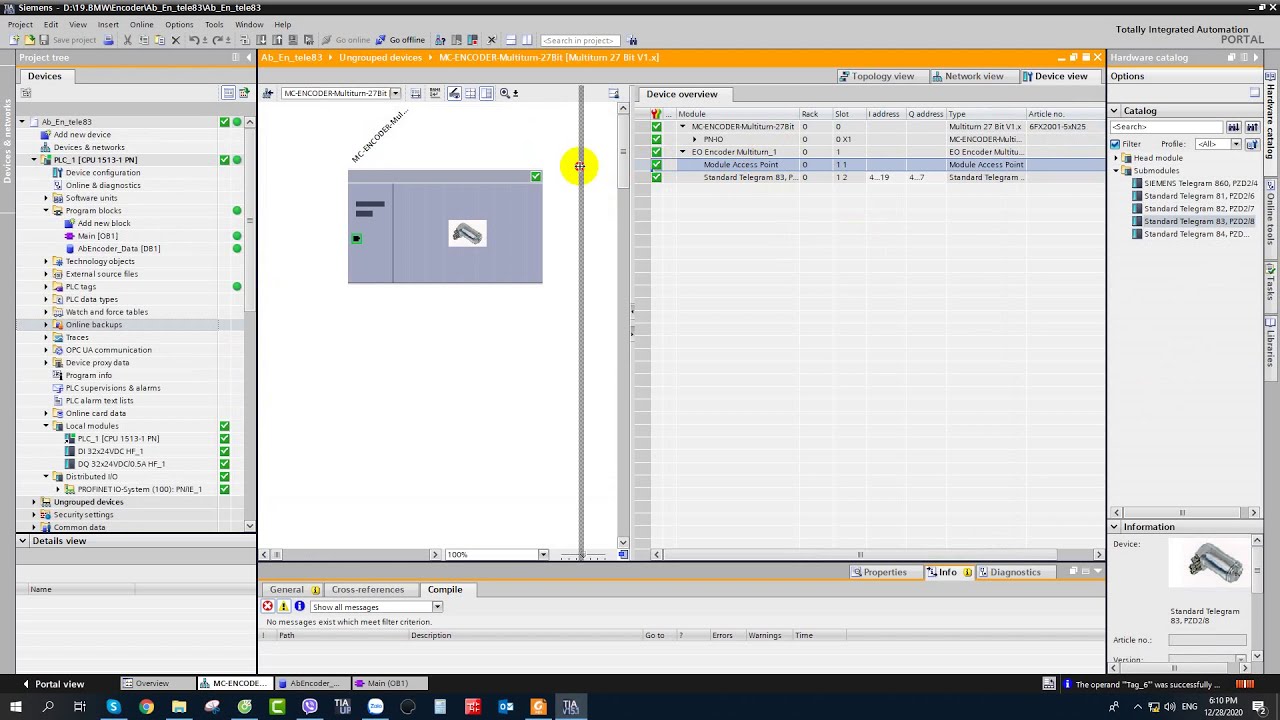Select AbEncoder_Data [DB1] in the tree
1280x720 pixels.
[118, 249]
